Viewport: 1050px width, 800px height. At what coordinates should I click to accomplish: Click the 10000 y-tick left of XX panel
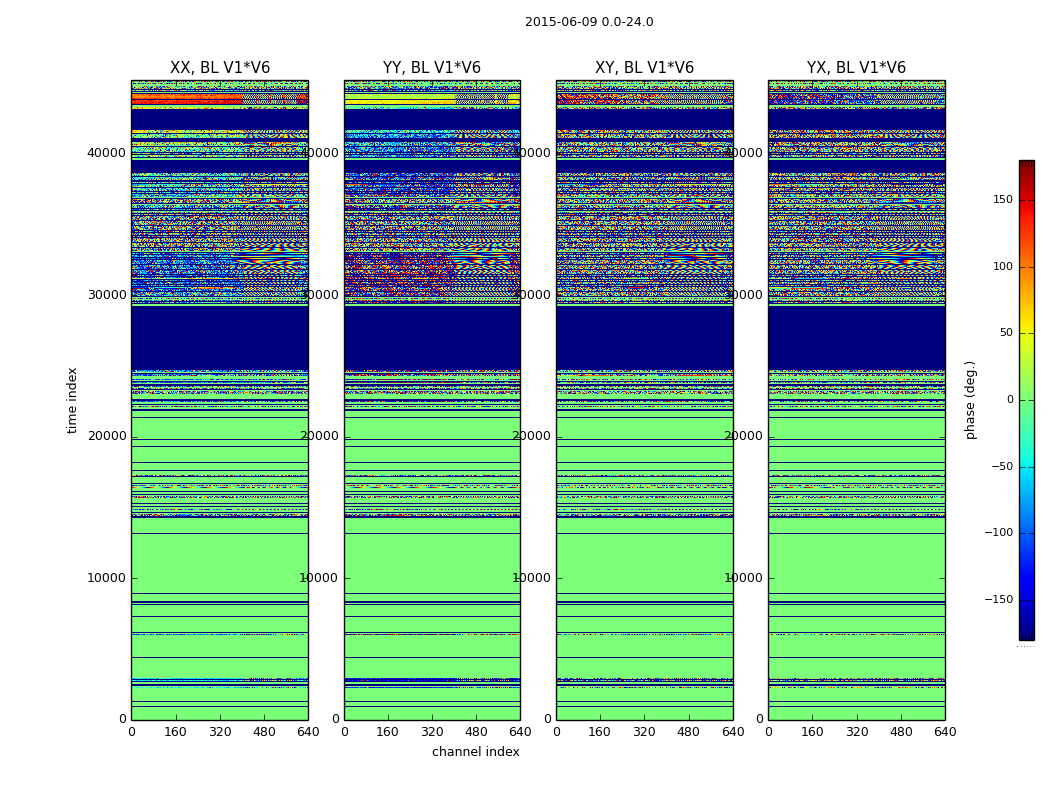click(106, 578)
